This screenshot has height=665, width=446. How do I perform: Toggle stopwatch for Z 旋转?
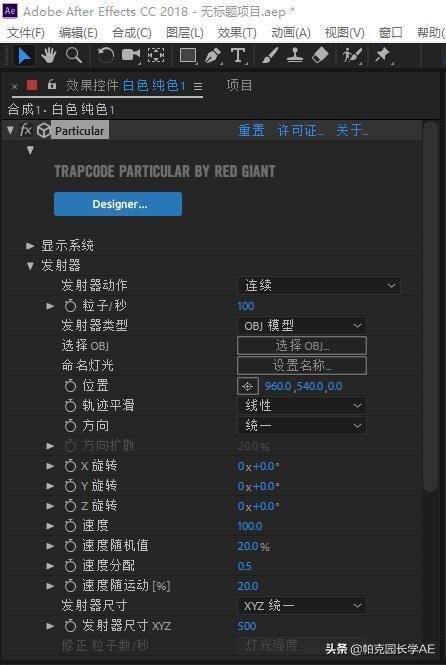point(70,506)
